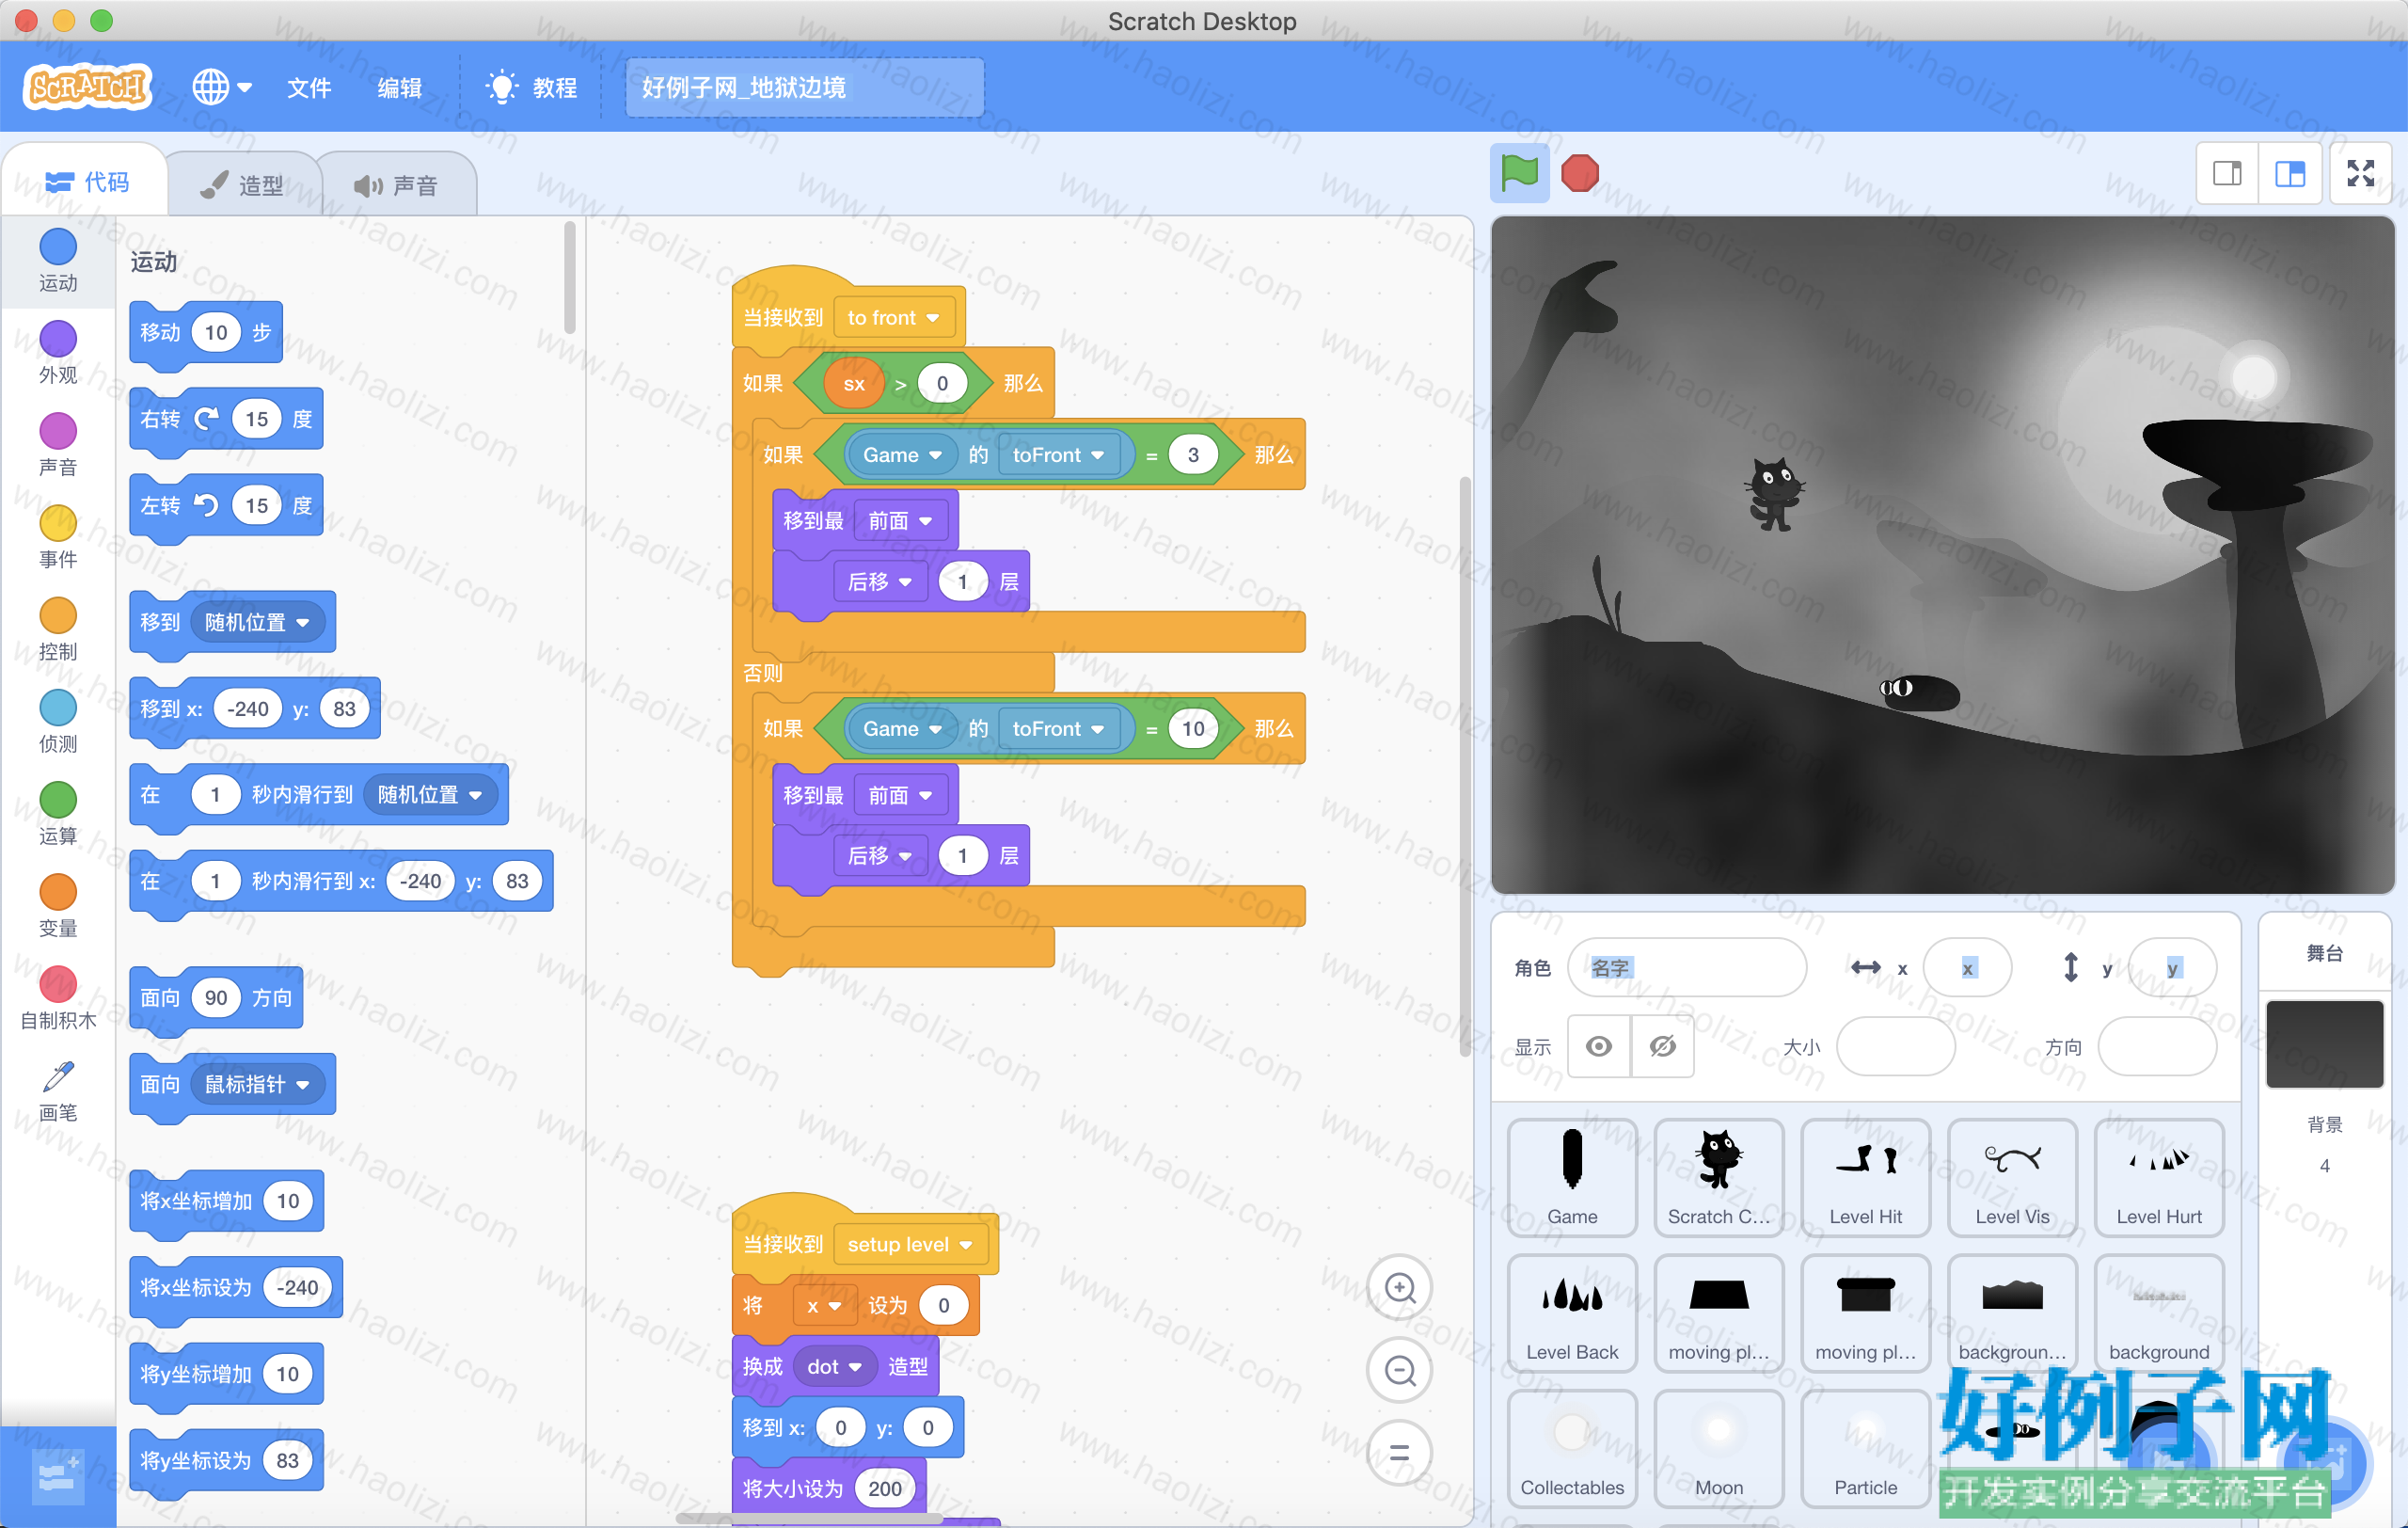This screenshot has height=1528, width=2408.
Task: Select the Level Hurt sprite
Action: click(2159, 1178)
